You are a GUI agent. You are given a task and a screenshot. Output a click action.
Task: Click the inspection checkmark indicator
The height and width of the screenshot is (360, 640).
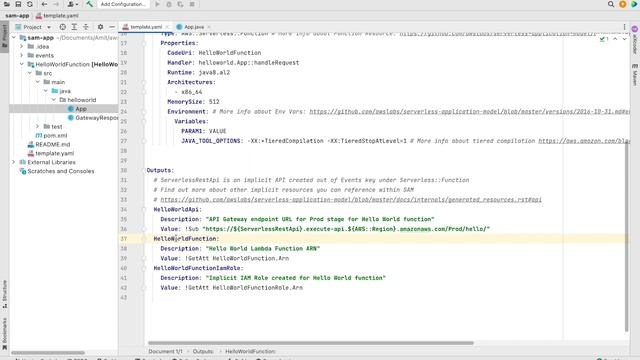click(604, 39)
